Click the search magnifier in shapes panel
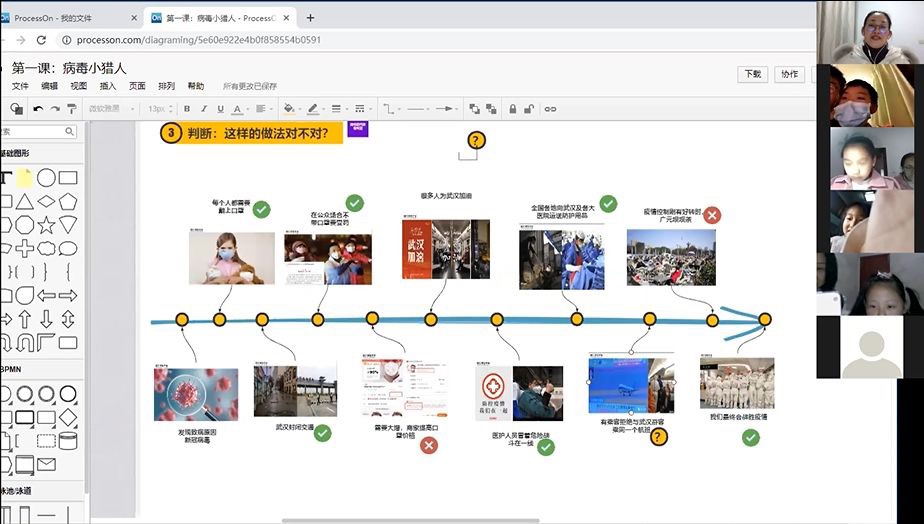Screen dimensions: 924x524 pos(70,131)
